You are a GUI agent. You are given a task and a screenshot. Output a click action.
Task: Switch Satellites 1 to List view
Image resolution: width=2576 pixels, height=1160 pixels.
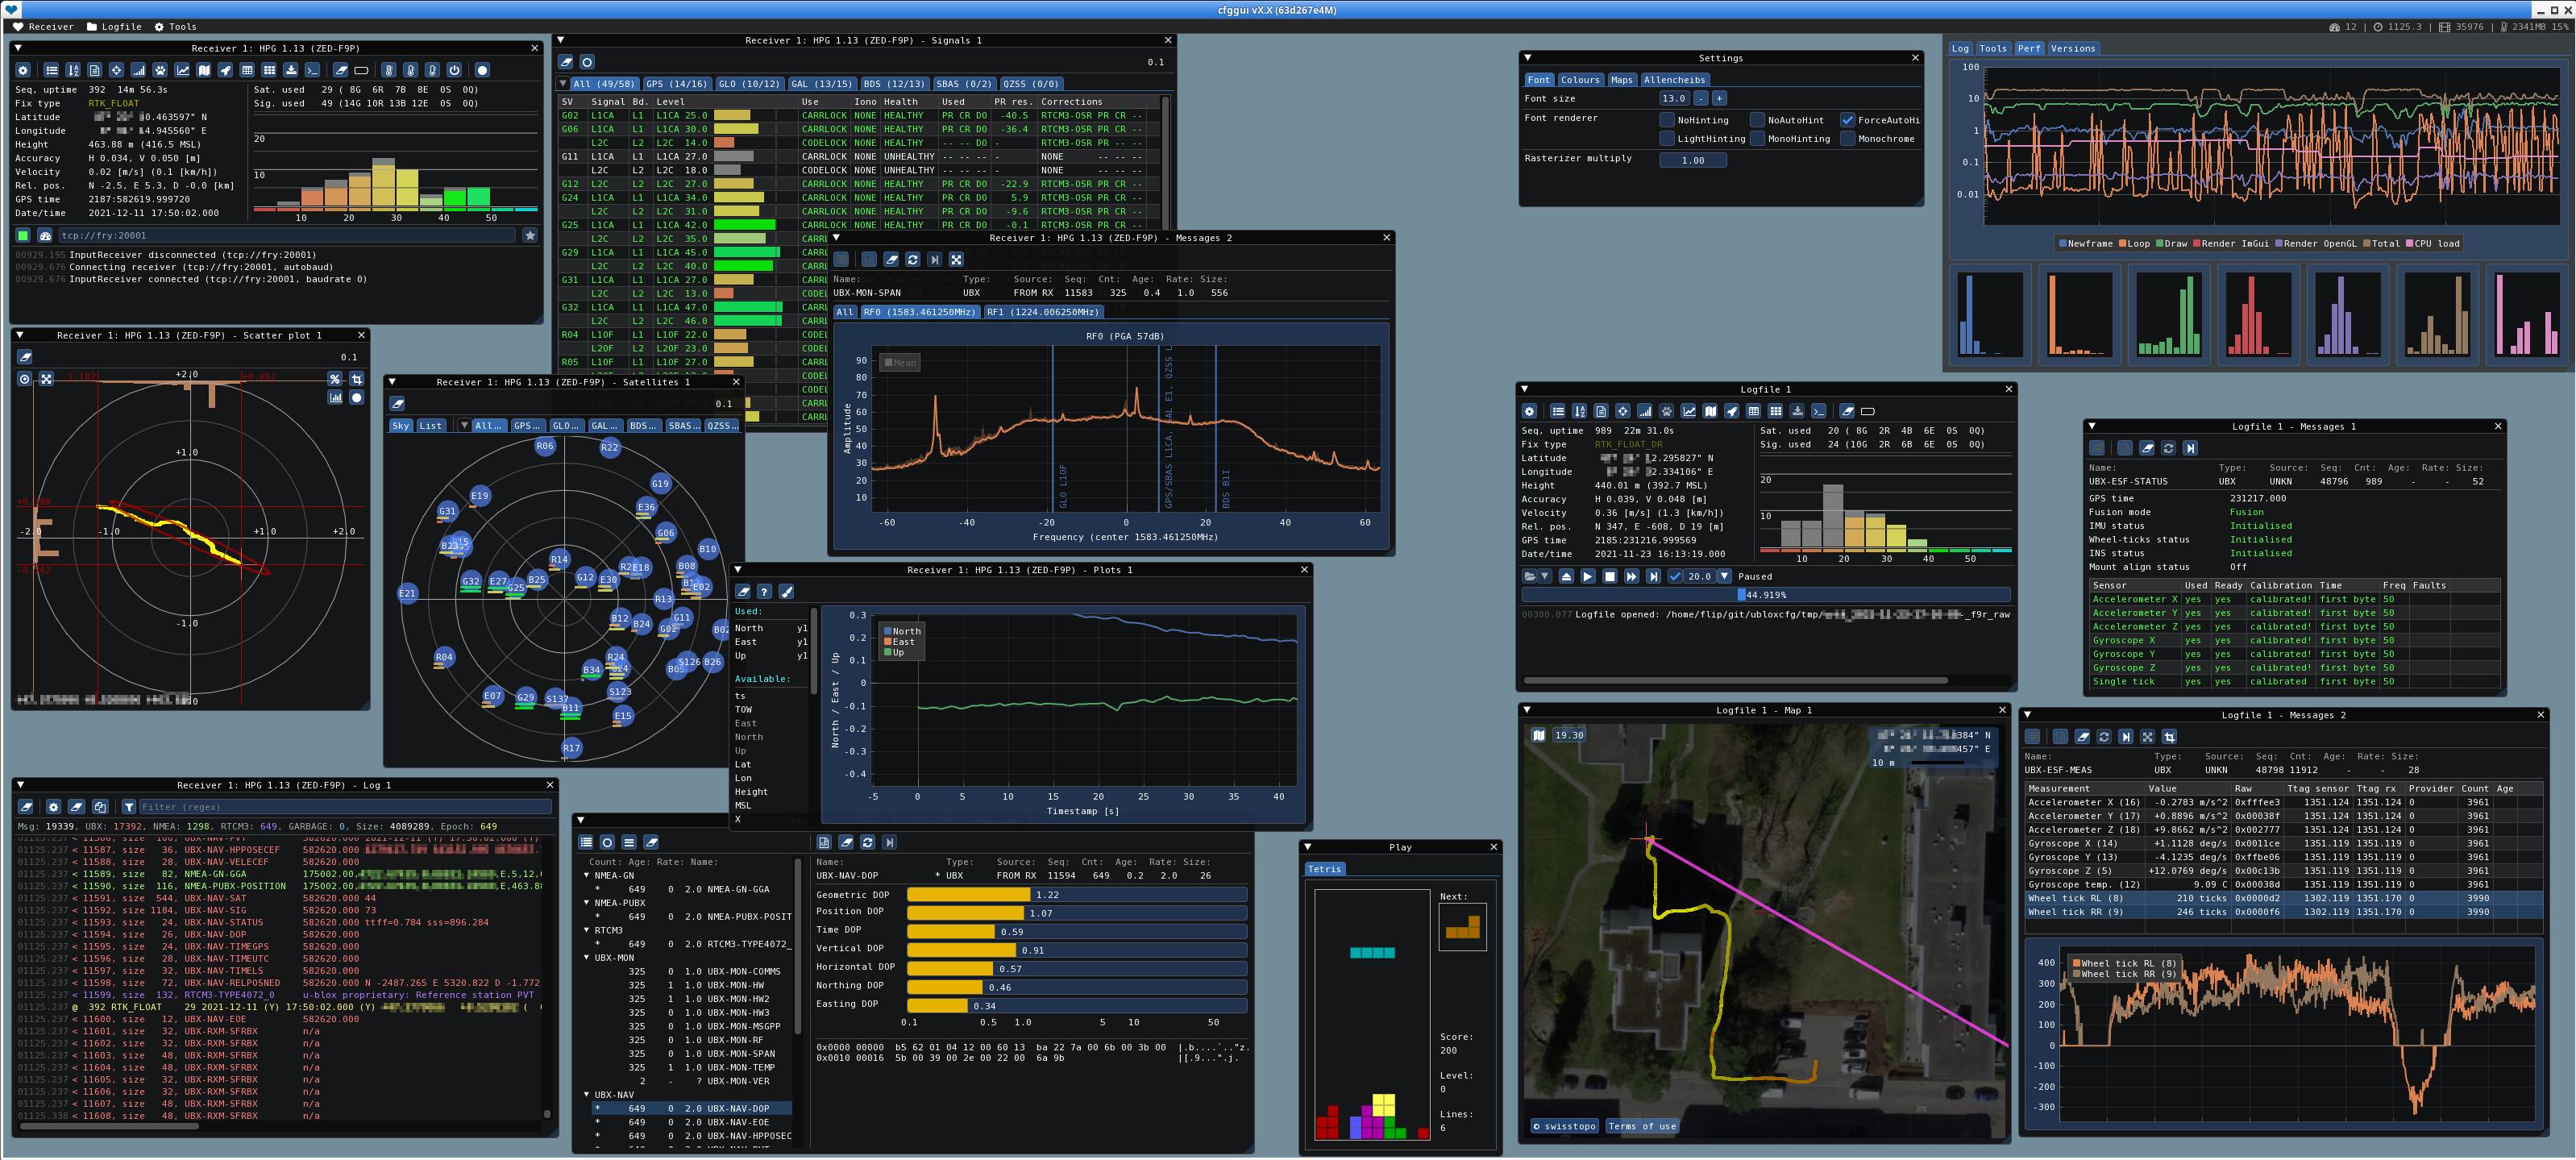[x=430, y=426]
